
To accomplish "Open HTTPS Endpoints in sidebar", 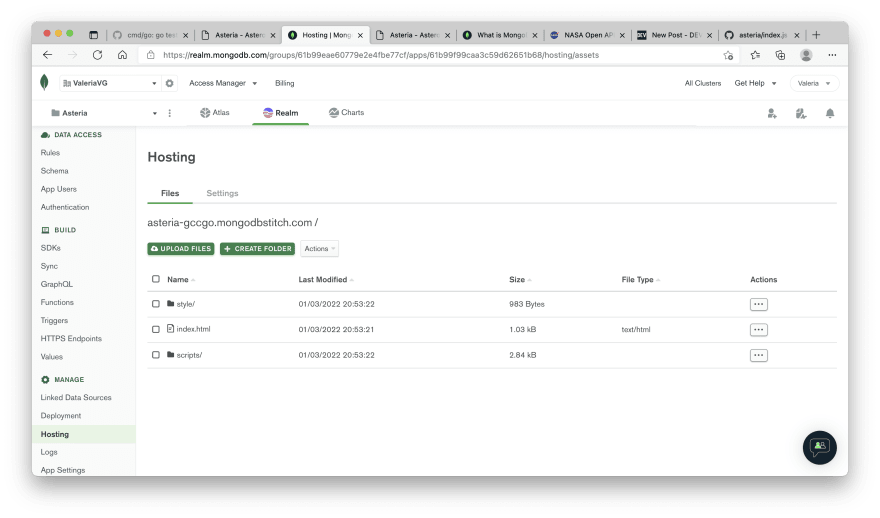I will 71,338.
